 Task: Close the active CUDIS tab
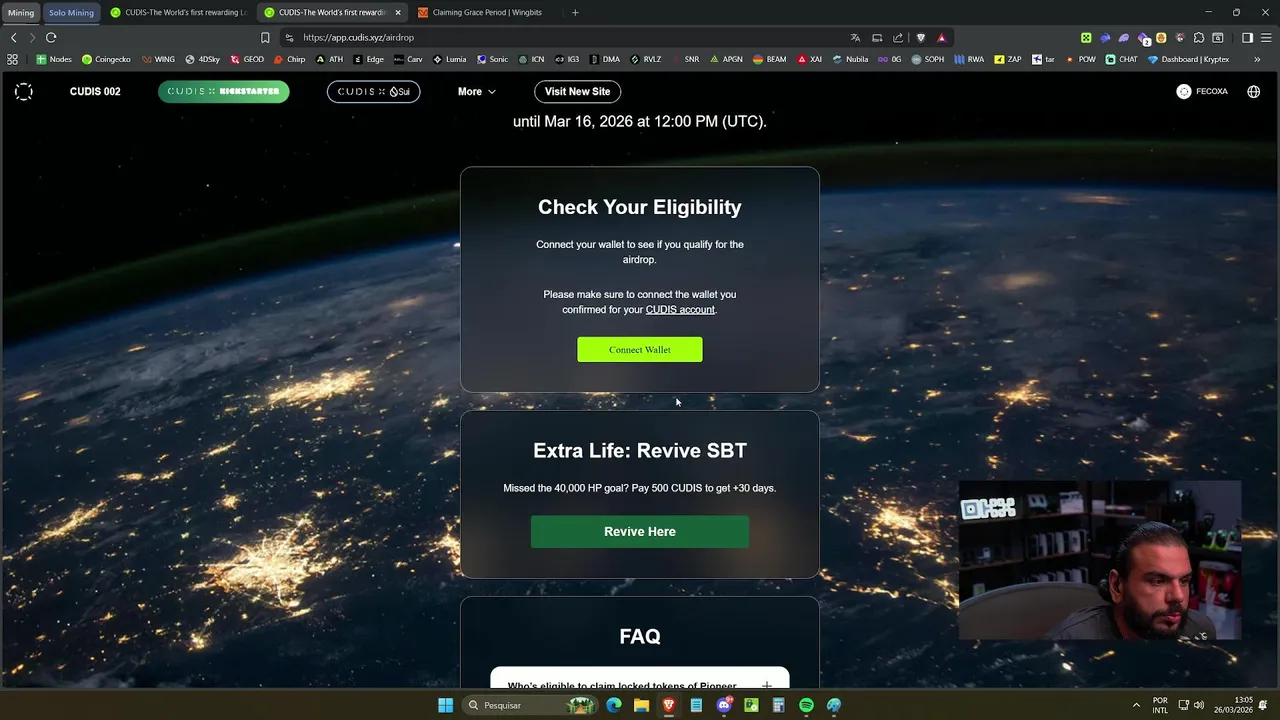coord(398,13)
